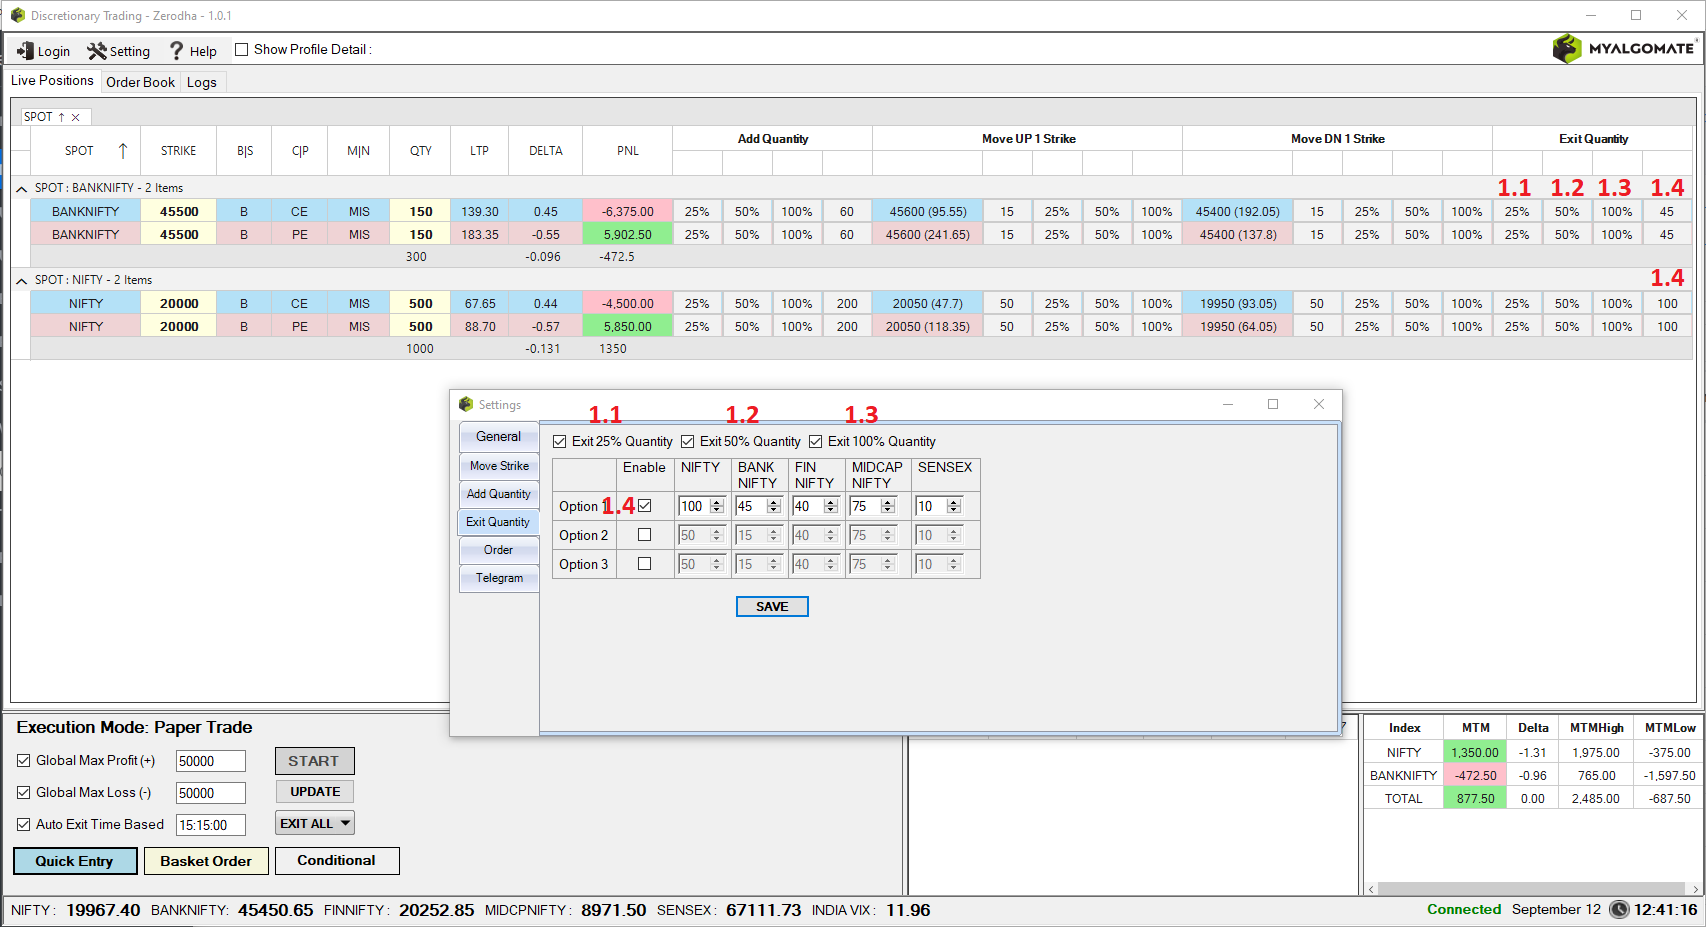Click BANKNIFTY PE PNL value 5,902.50
1706x927 pixels.
(628, 235)
